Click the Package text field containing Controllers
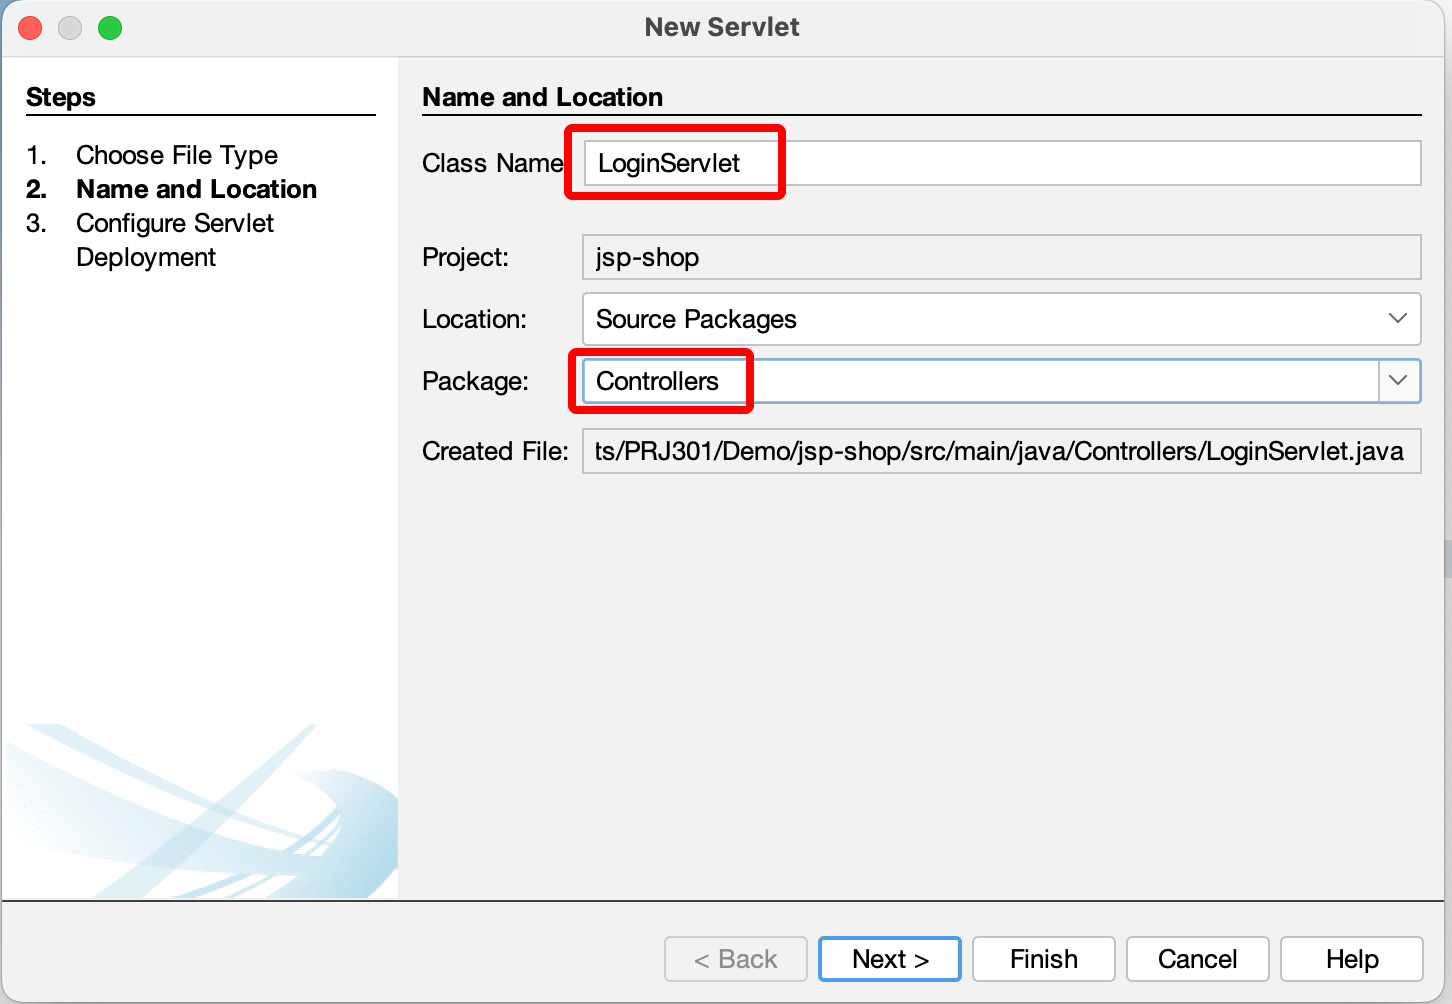Image resolution: width=1452 pixels, height=1004 pixels. [x=981, y=381]
